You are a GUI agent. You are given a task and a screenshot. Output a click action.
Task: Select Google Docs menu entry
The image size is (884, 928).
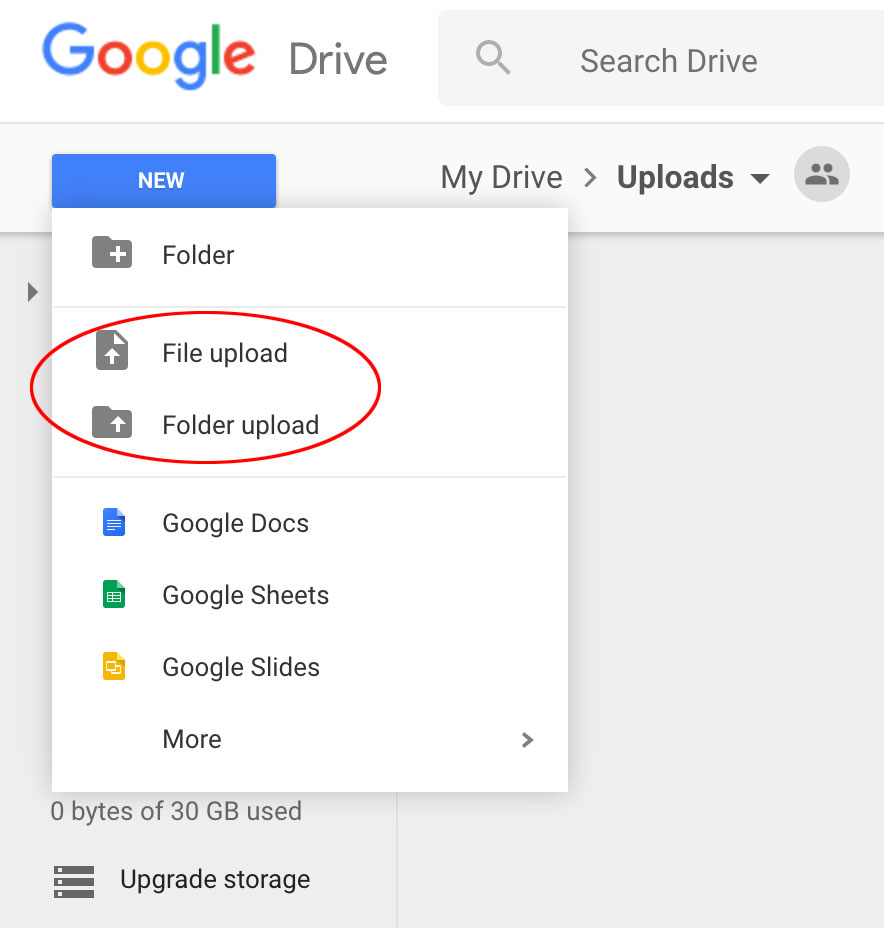tap(235, 523)
